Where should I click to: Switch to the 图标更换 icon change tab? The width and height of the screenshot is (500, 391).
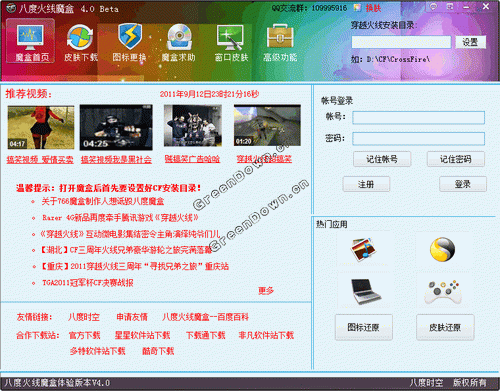click(x=129, y=43)
